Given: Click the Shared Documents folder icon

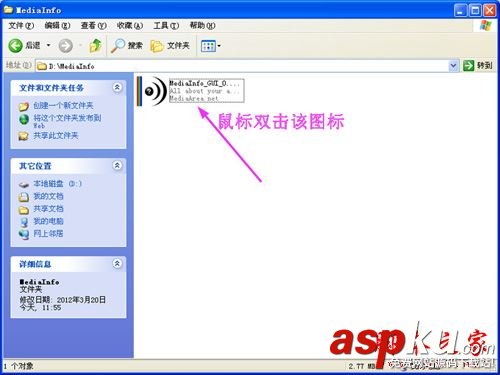Looking at the screenshot, I should pos(24,210).
